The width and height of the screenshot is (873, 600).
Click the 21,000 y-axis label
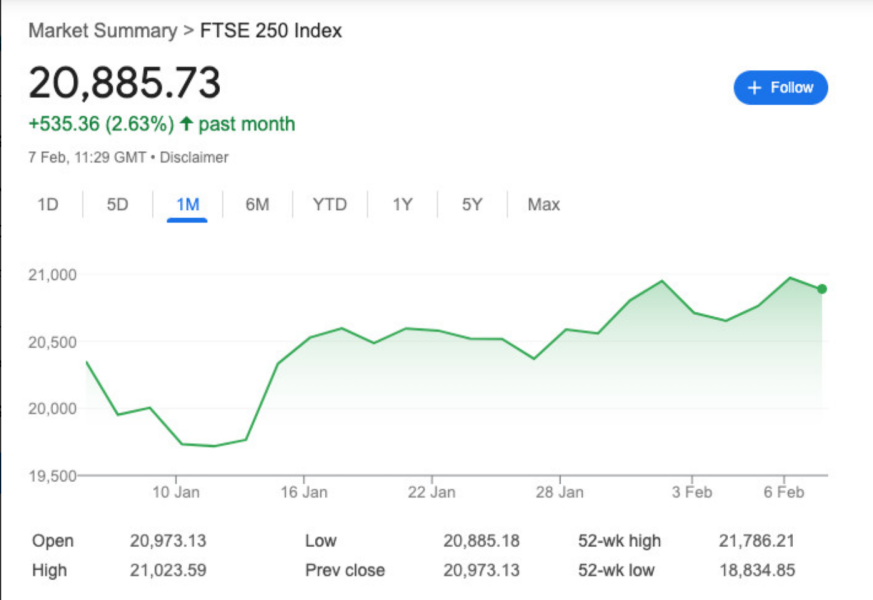tap(52, 274)
